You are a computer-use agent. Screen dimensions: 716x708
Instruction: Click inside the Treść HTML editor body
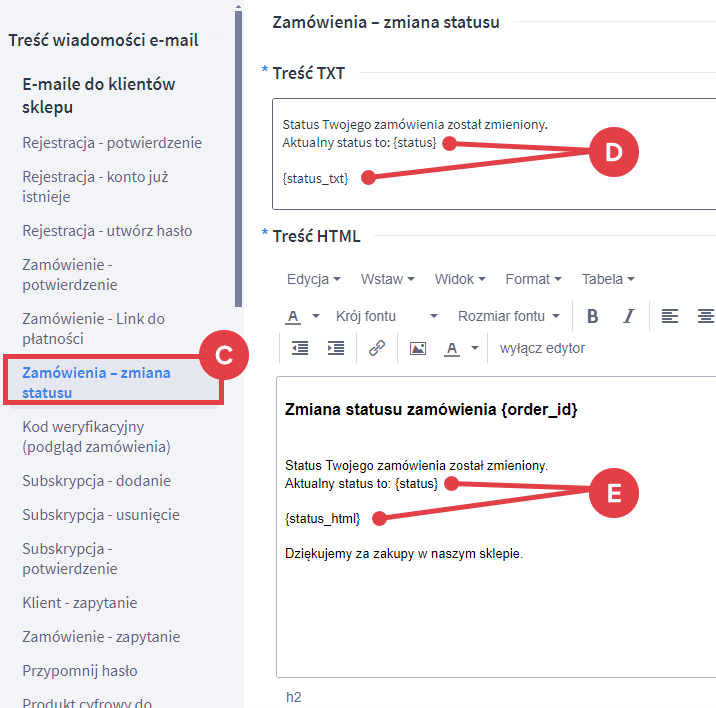coord(496,527)
